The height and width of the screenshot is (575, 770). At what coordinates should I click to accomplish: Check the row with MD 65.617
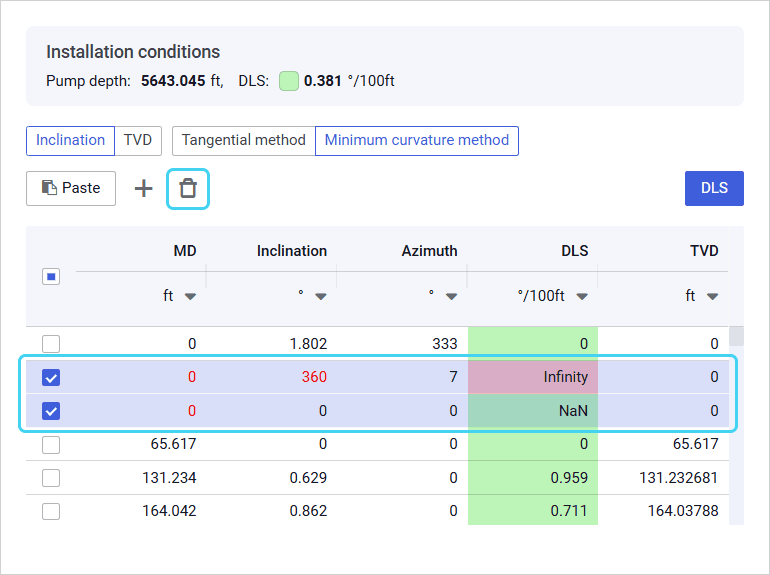(x=51, y=444)
